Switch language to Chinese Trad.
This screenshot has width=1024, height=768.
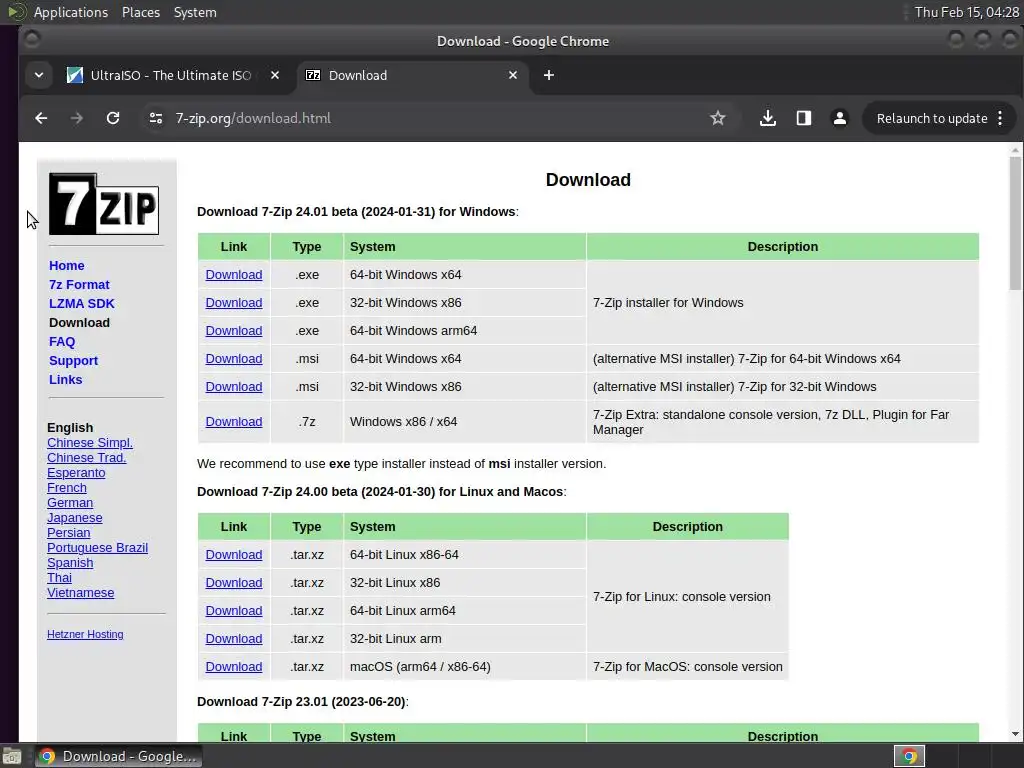[86, 457]
